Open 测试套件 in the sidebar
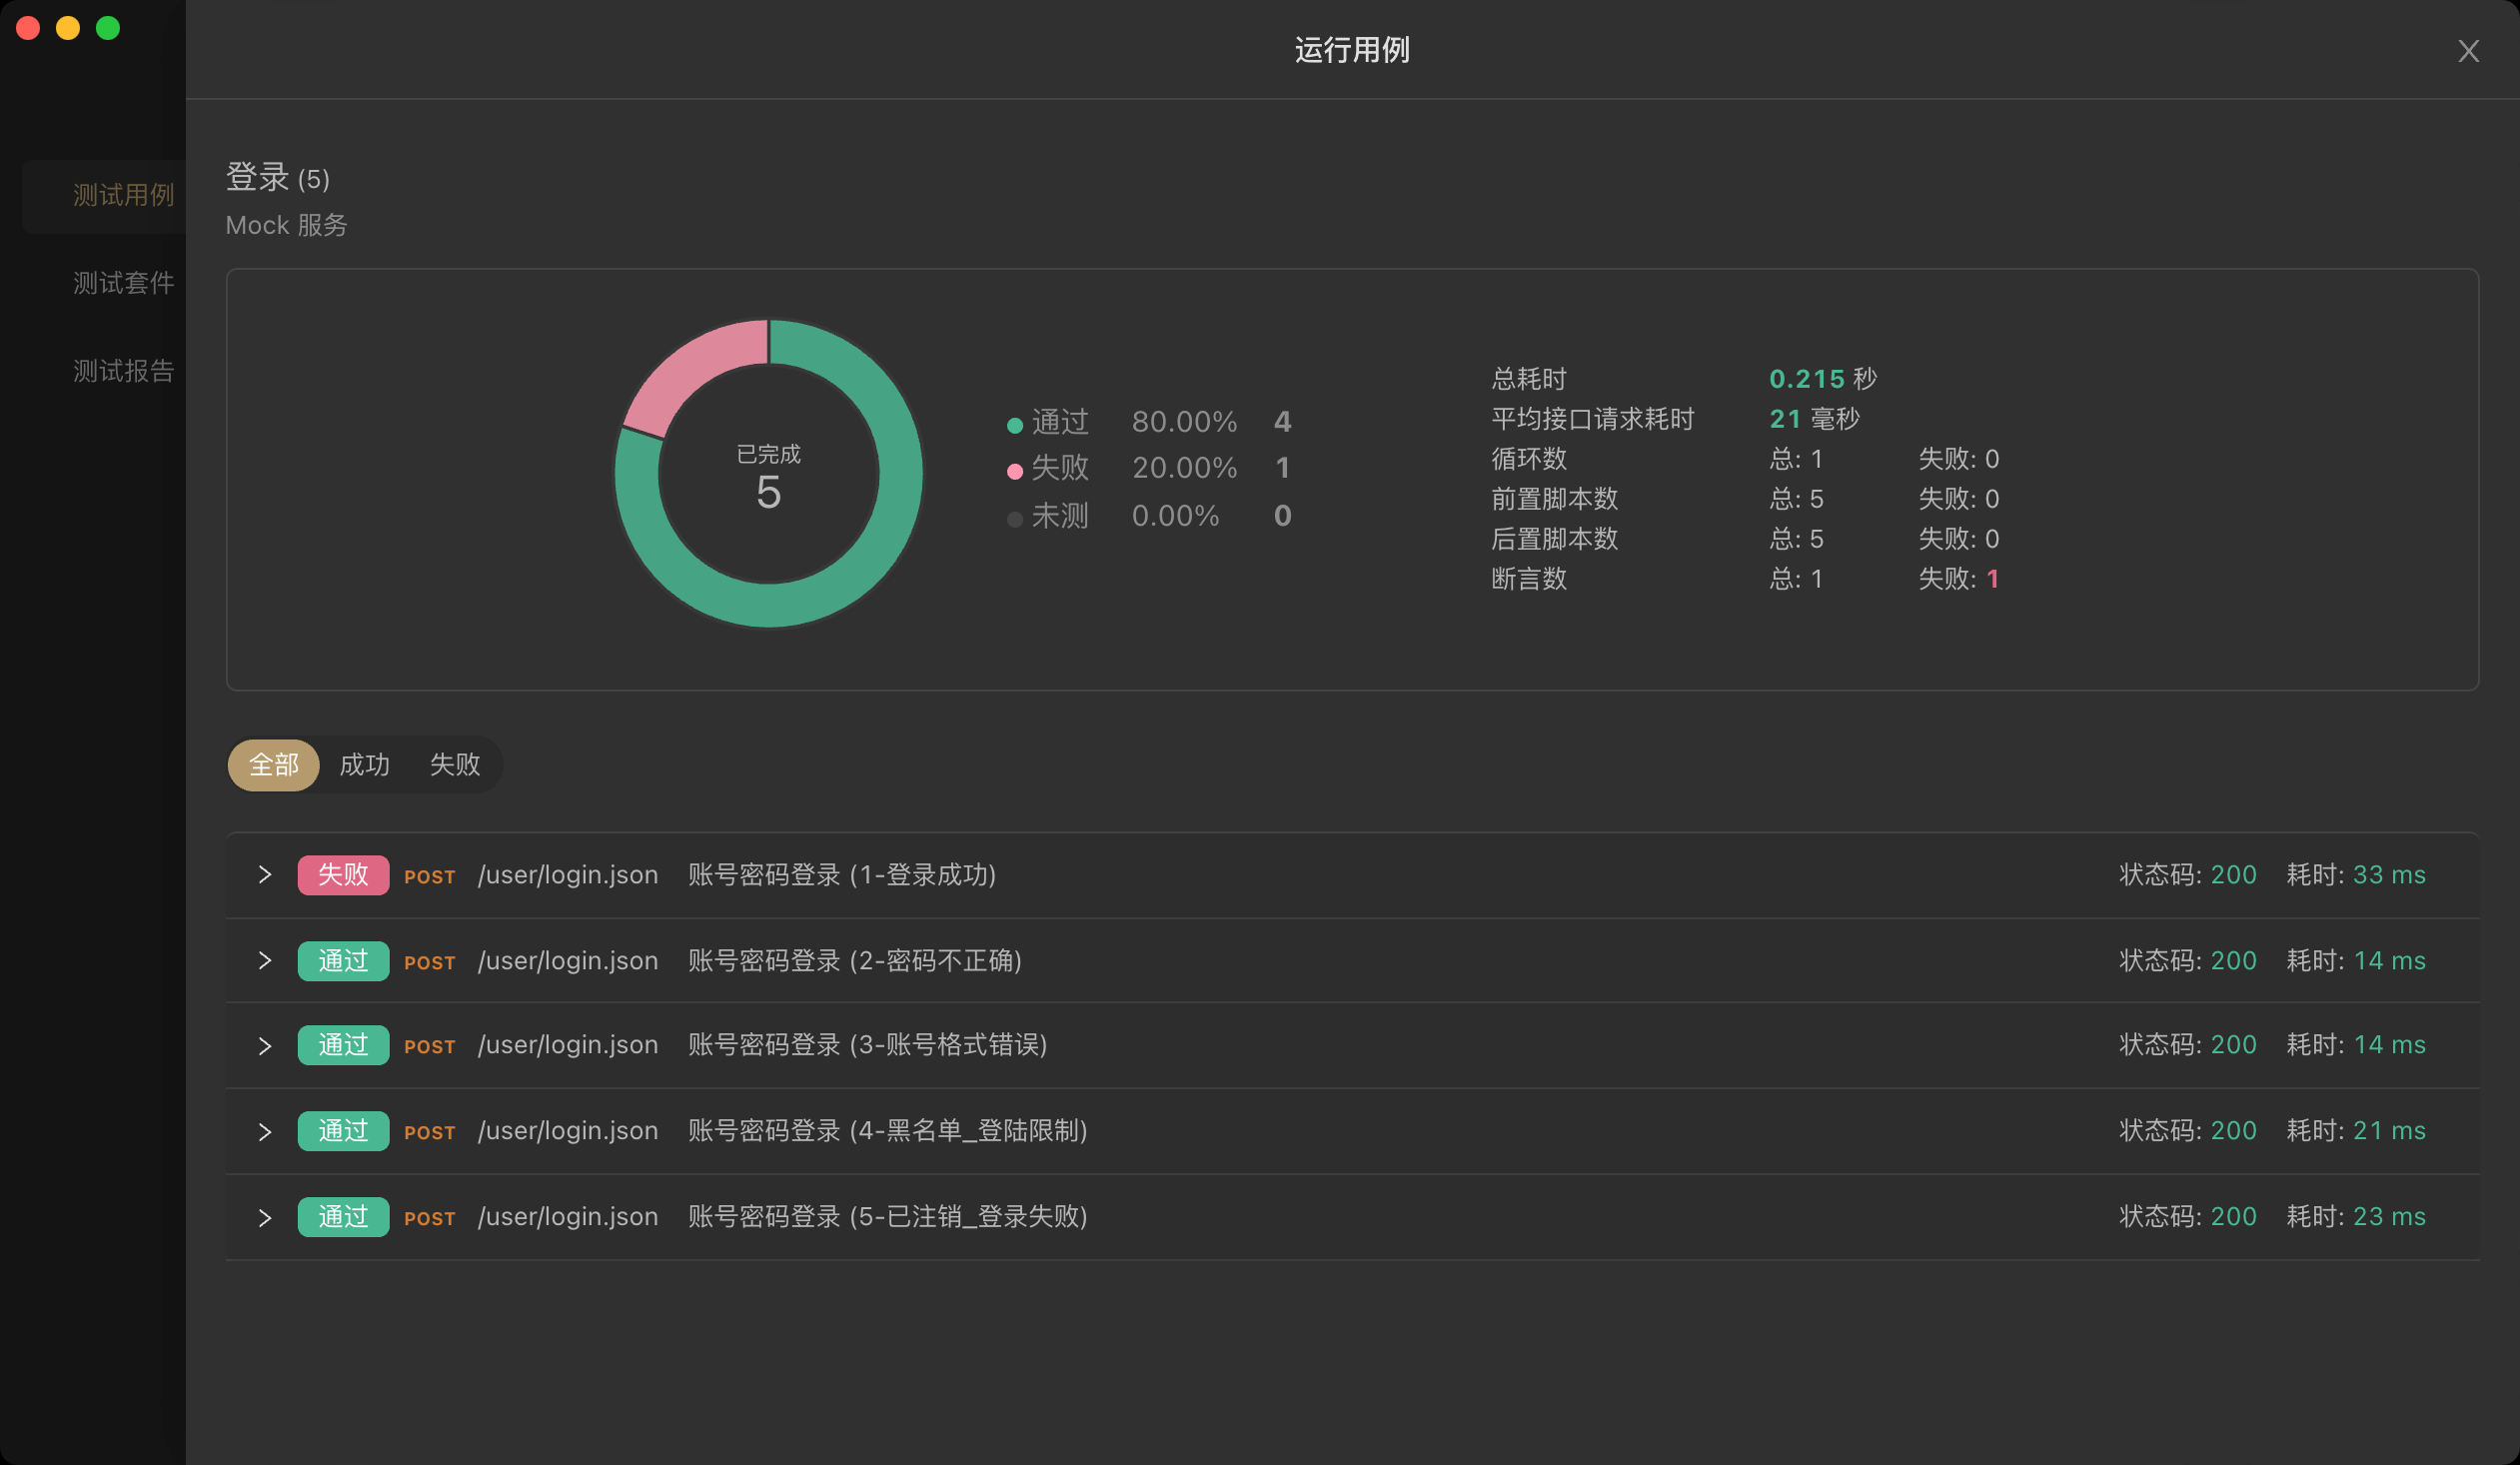Image resolution: width=2520 pixels, height=1465 pixels. coord(123,283)
